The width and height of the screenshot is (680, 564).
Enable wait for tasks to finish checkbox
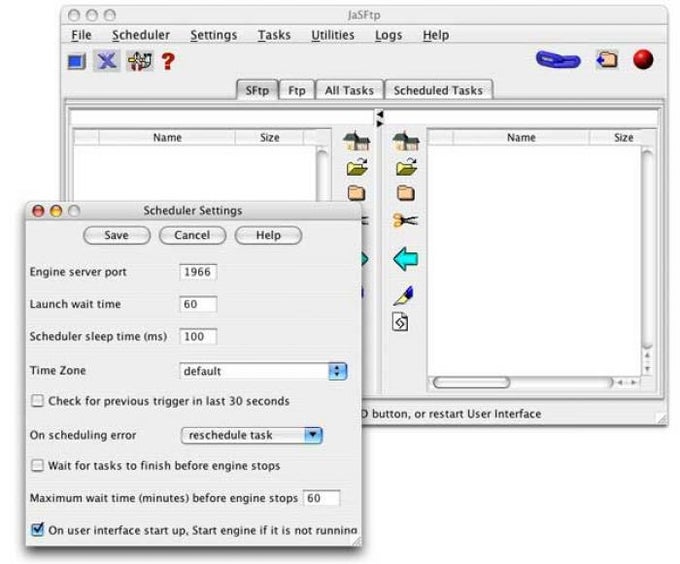click(x=37, y=466)
